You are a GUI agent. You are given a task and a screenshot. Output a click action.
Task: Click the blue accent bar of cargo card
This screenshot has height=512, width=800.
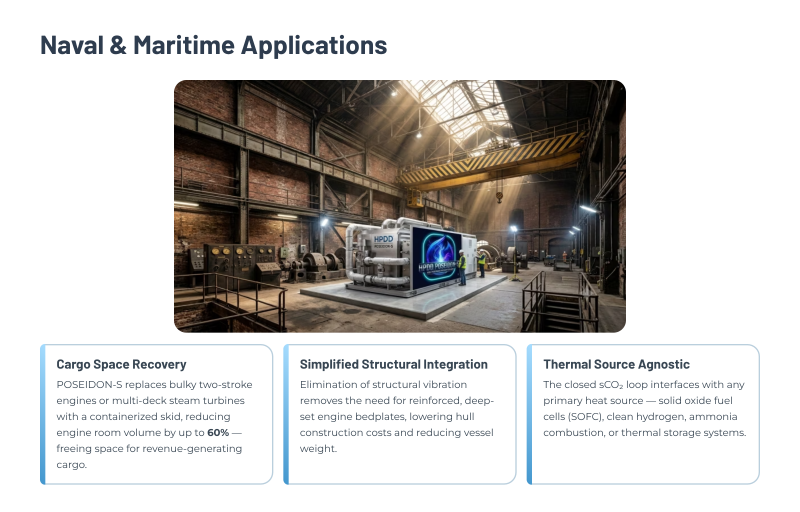43,414
